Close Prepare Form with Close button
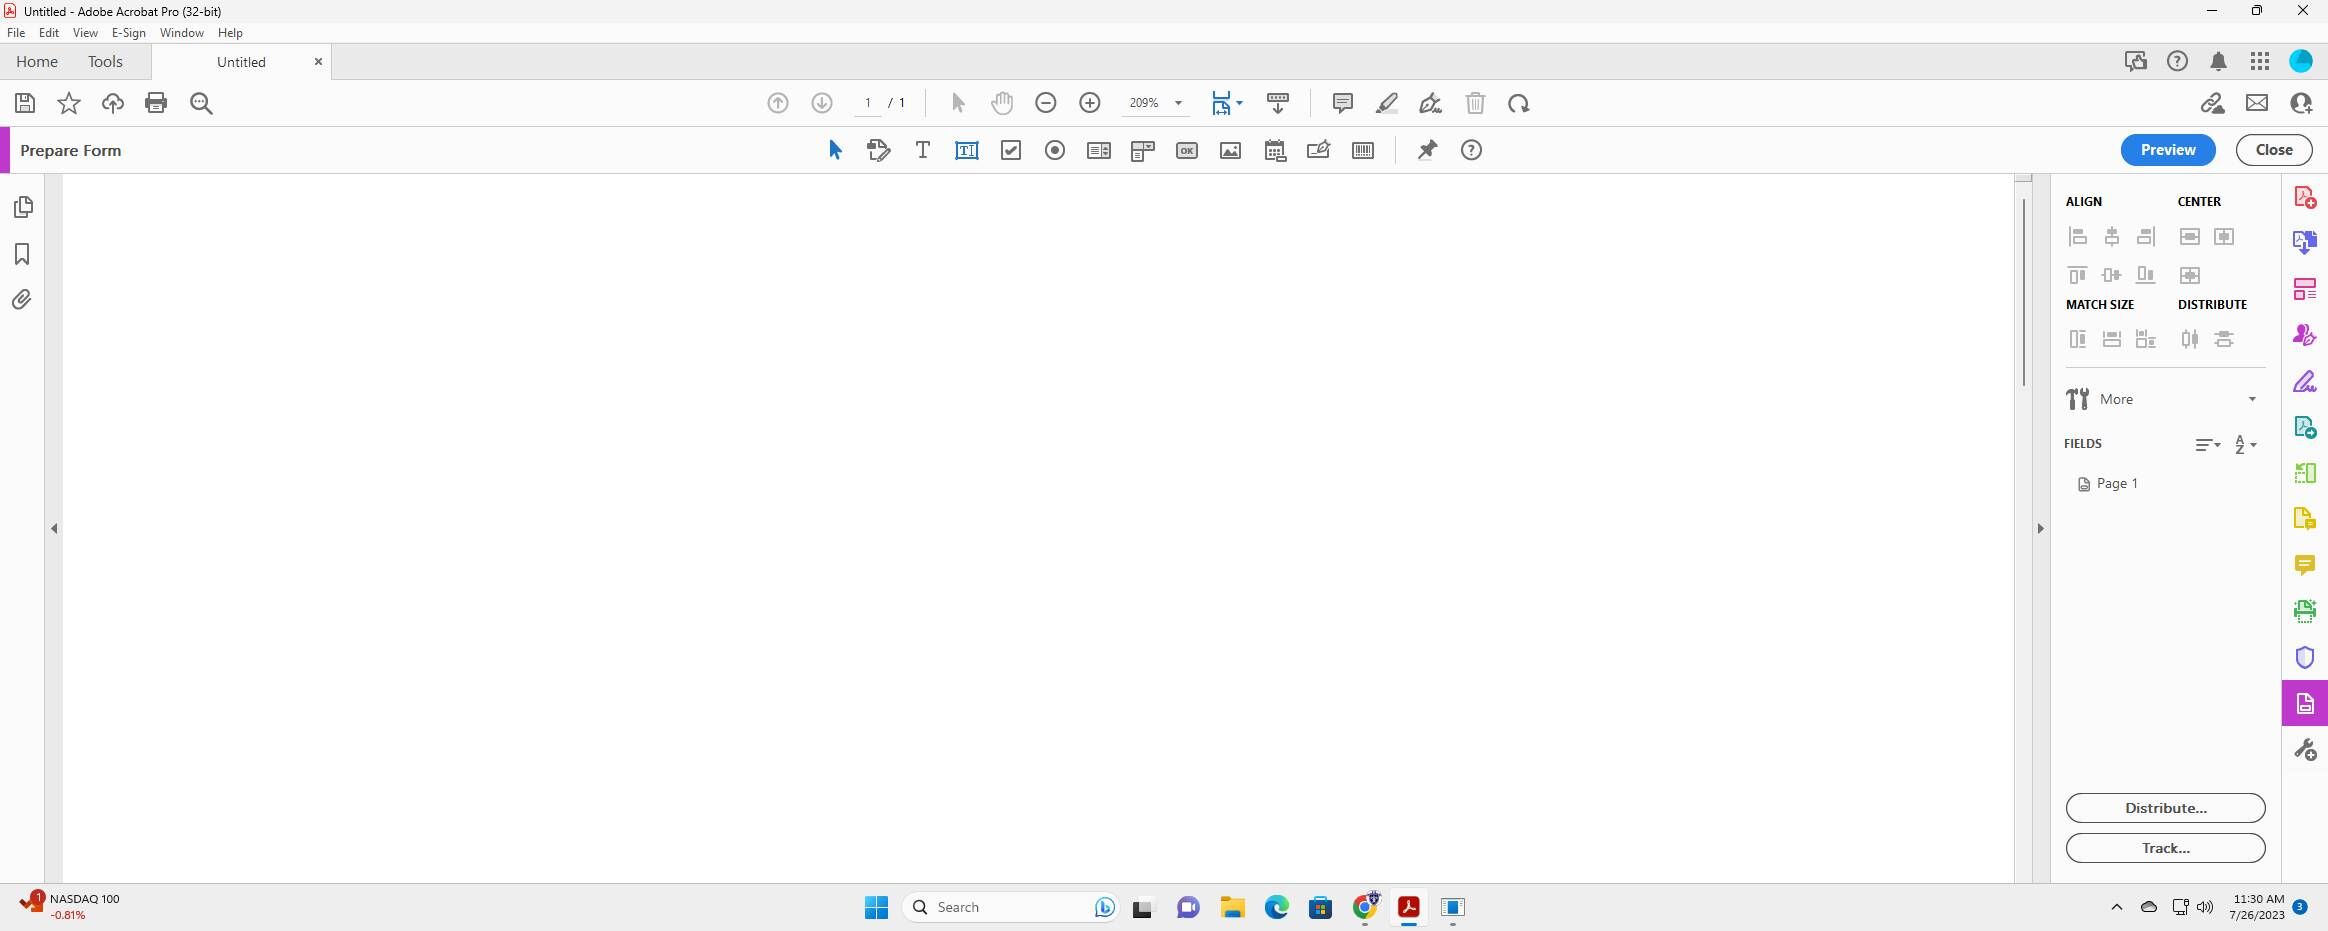This screenshot has width=2328, height=931. pyautogui.click(x=2274, y=150)
